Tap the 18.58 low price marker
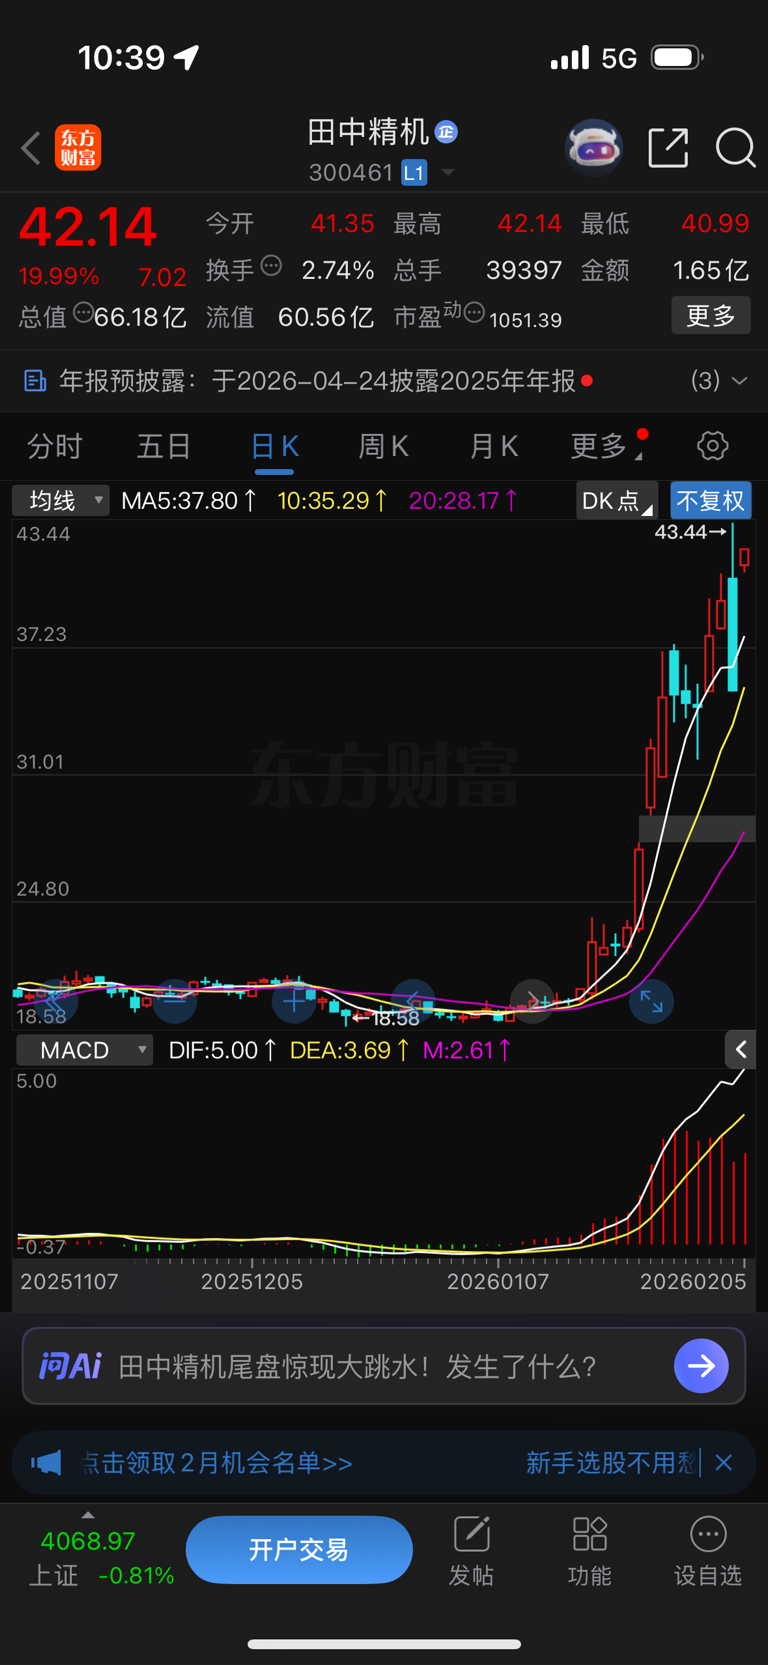Viewport: 769px width, 1665px height. [386, 1019]
